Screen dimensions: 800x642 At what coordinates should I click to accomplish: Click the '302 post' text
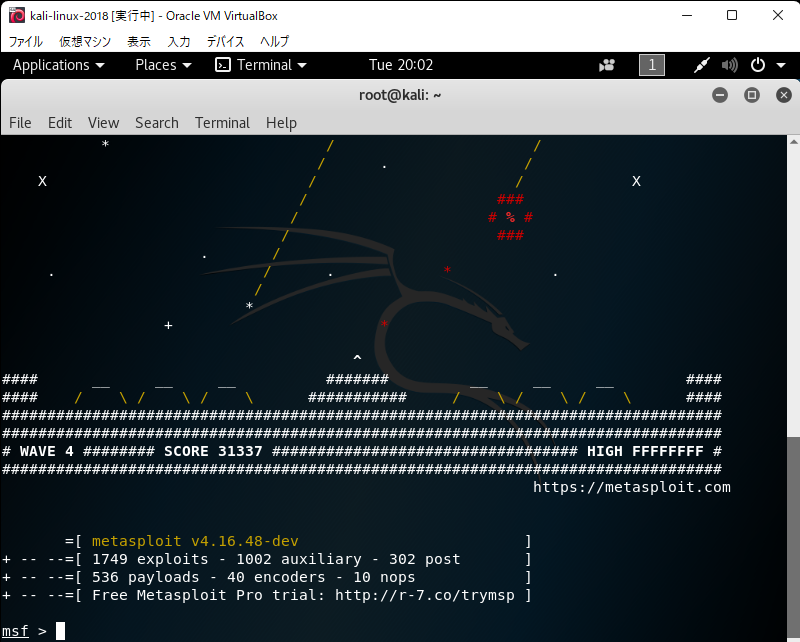click(424, 559)
